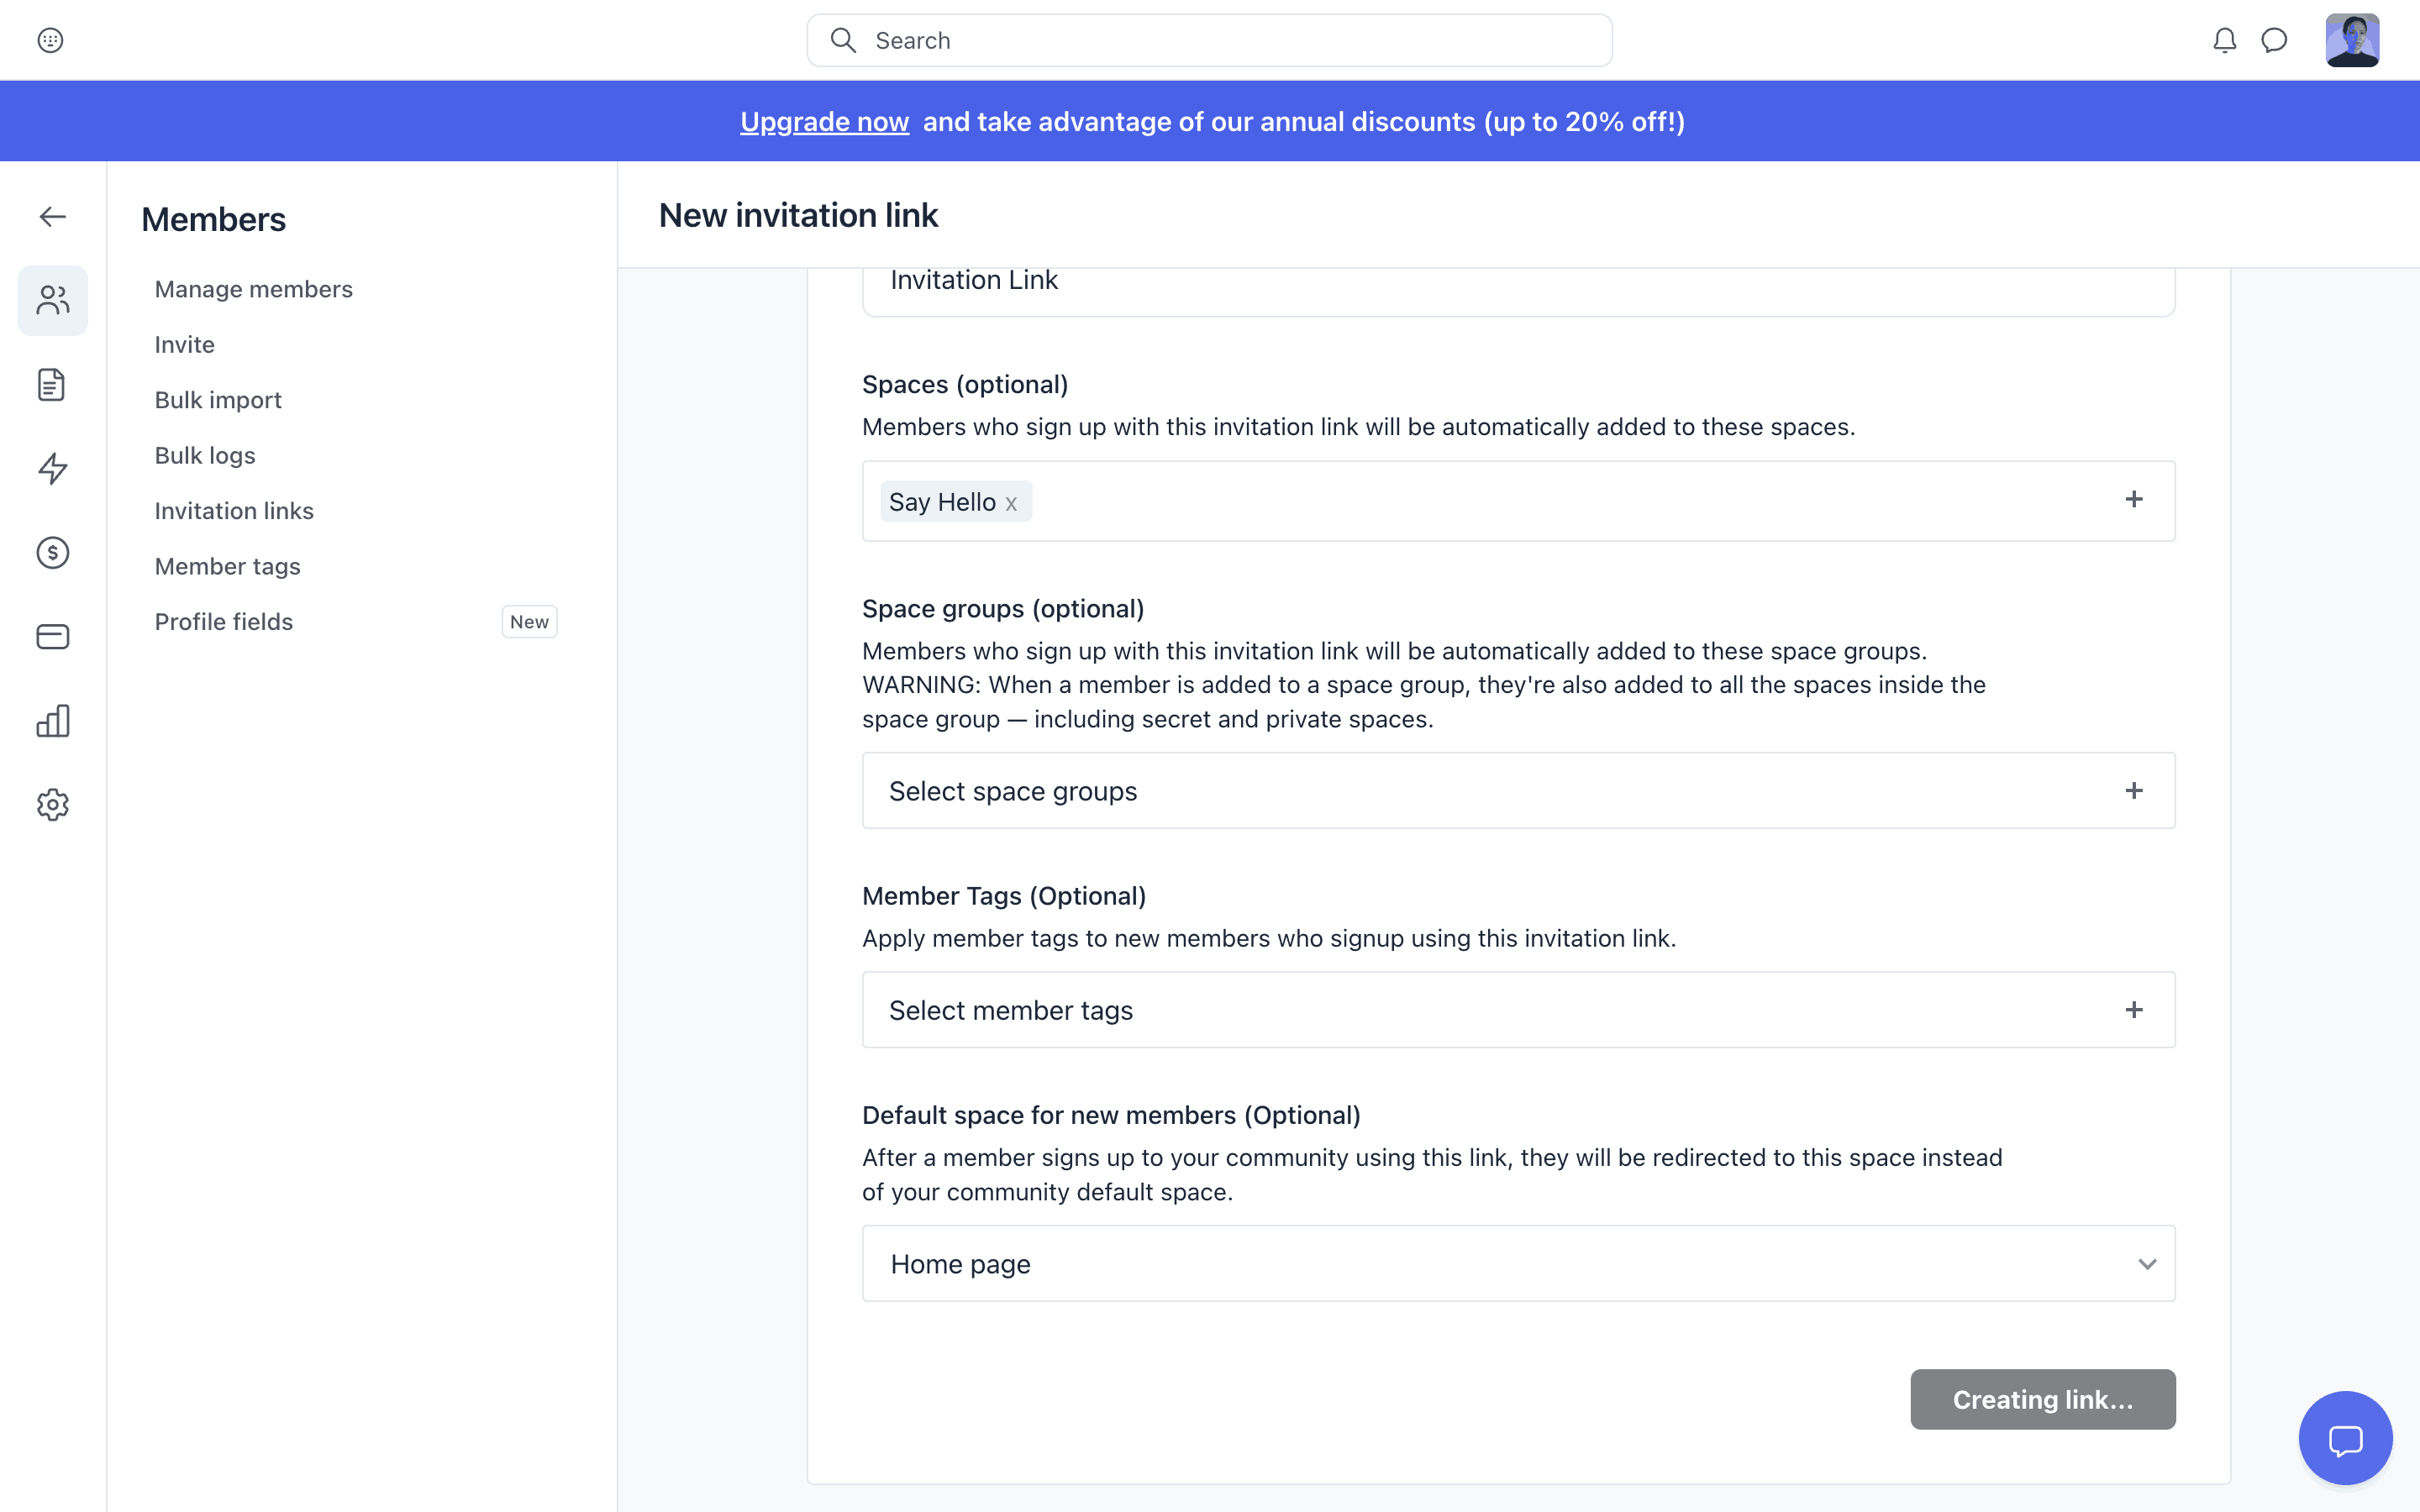Open the Invite menu item
The width and height of the screenshot is (2420, 1512).
tap(184, 344)
